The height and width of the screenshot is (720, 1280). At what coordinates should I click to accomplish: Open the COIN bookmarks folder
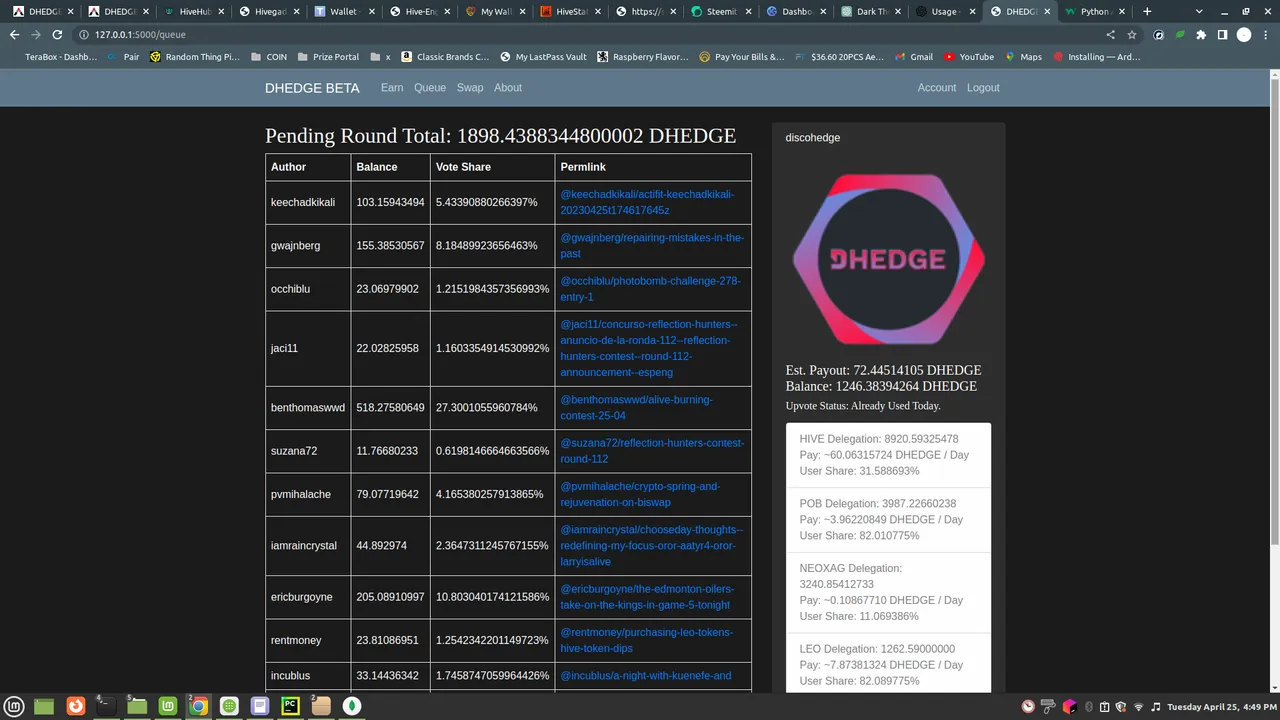[x=269, y=57]
